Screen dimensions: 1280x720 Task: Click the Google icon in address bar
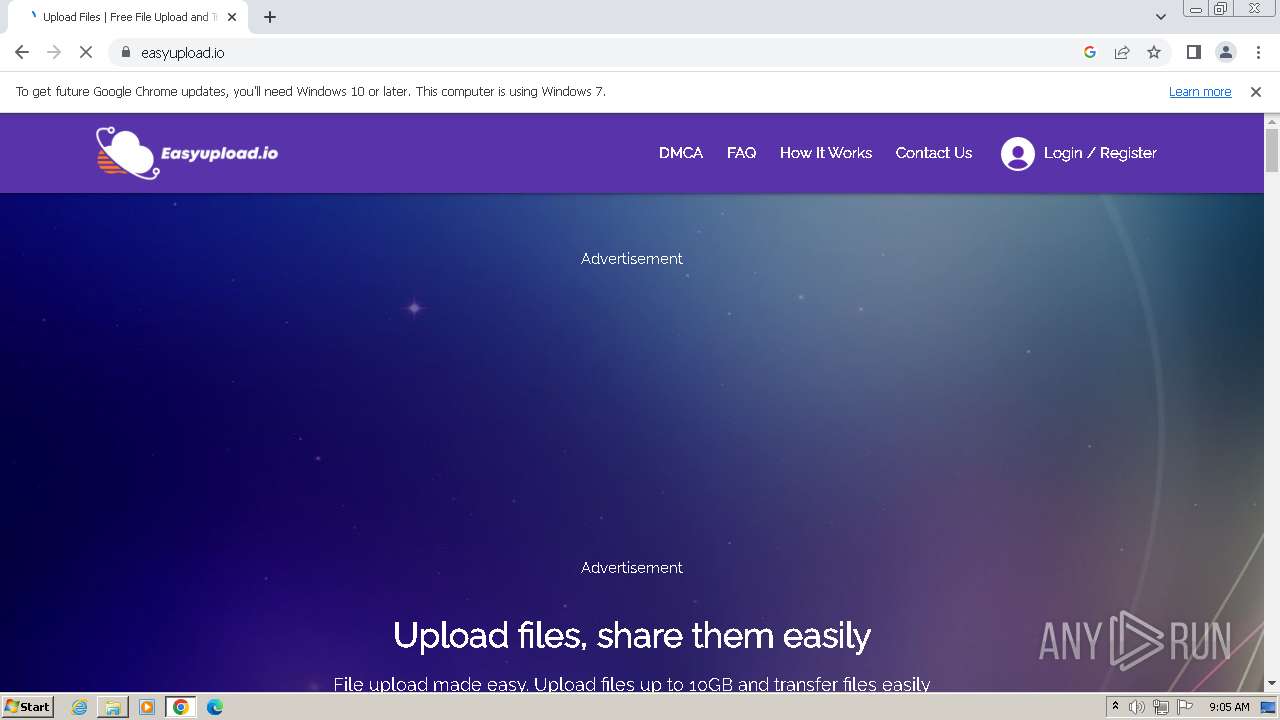click(1090, 52)
